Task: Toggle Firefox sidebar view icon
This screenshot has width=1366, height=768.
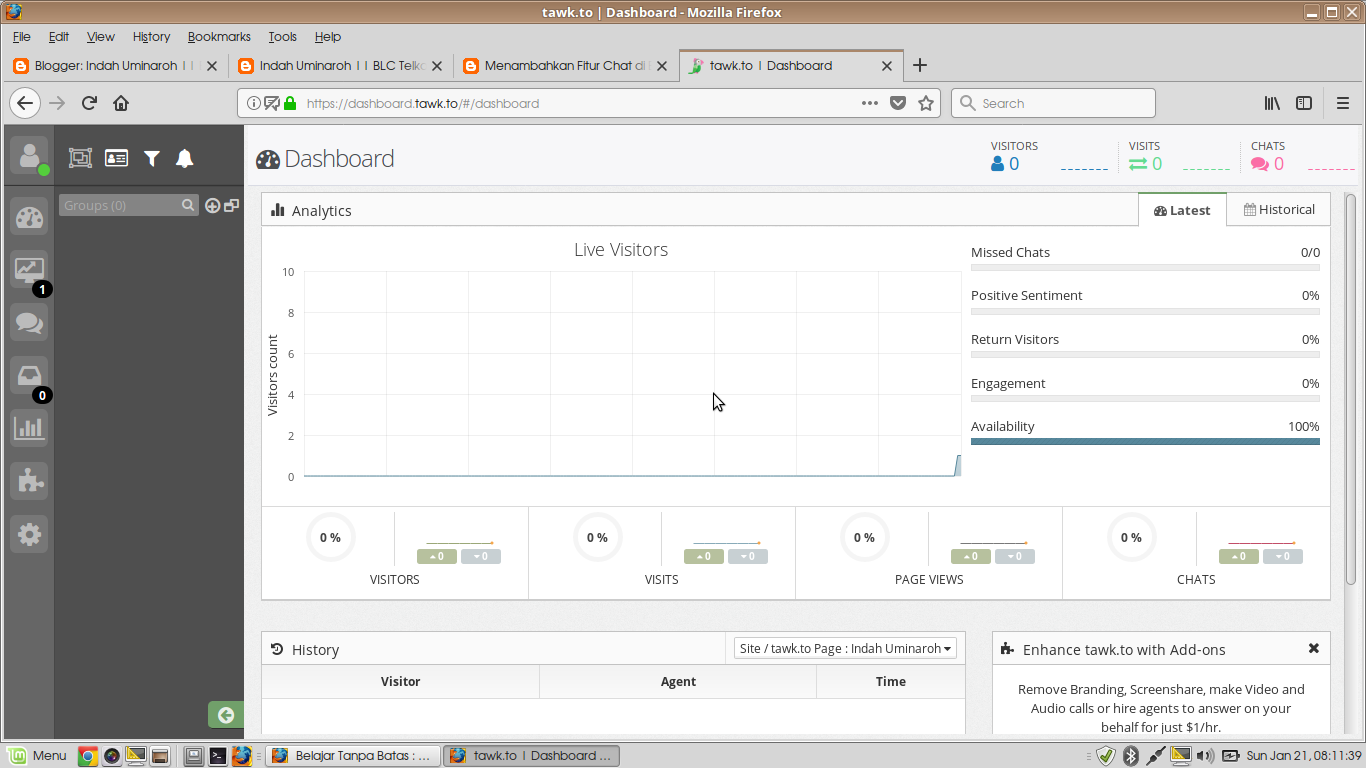Action: [1304, 103]
